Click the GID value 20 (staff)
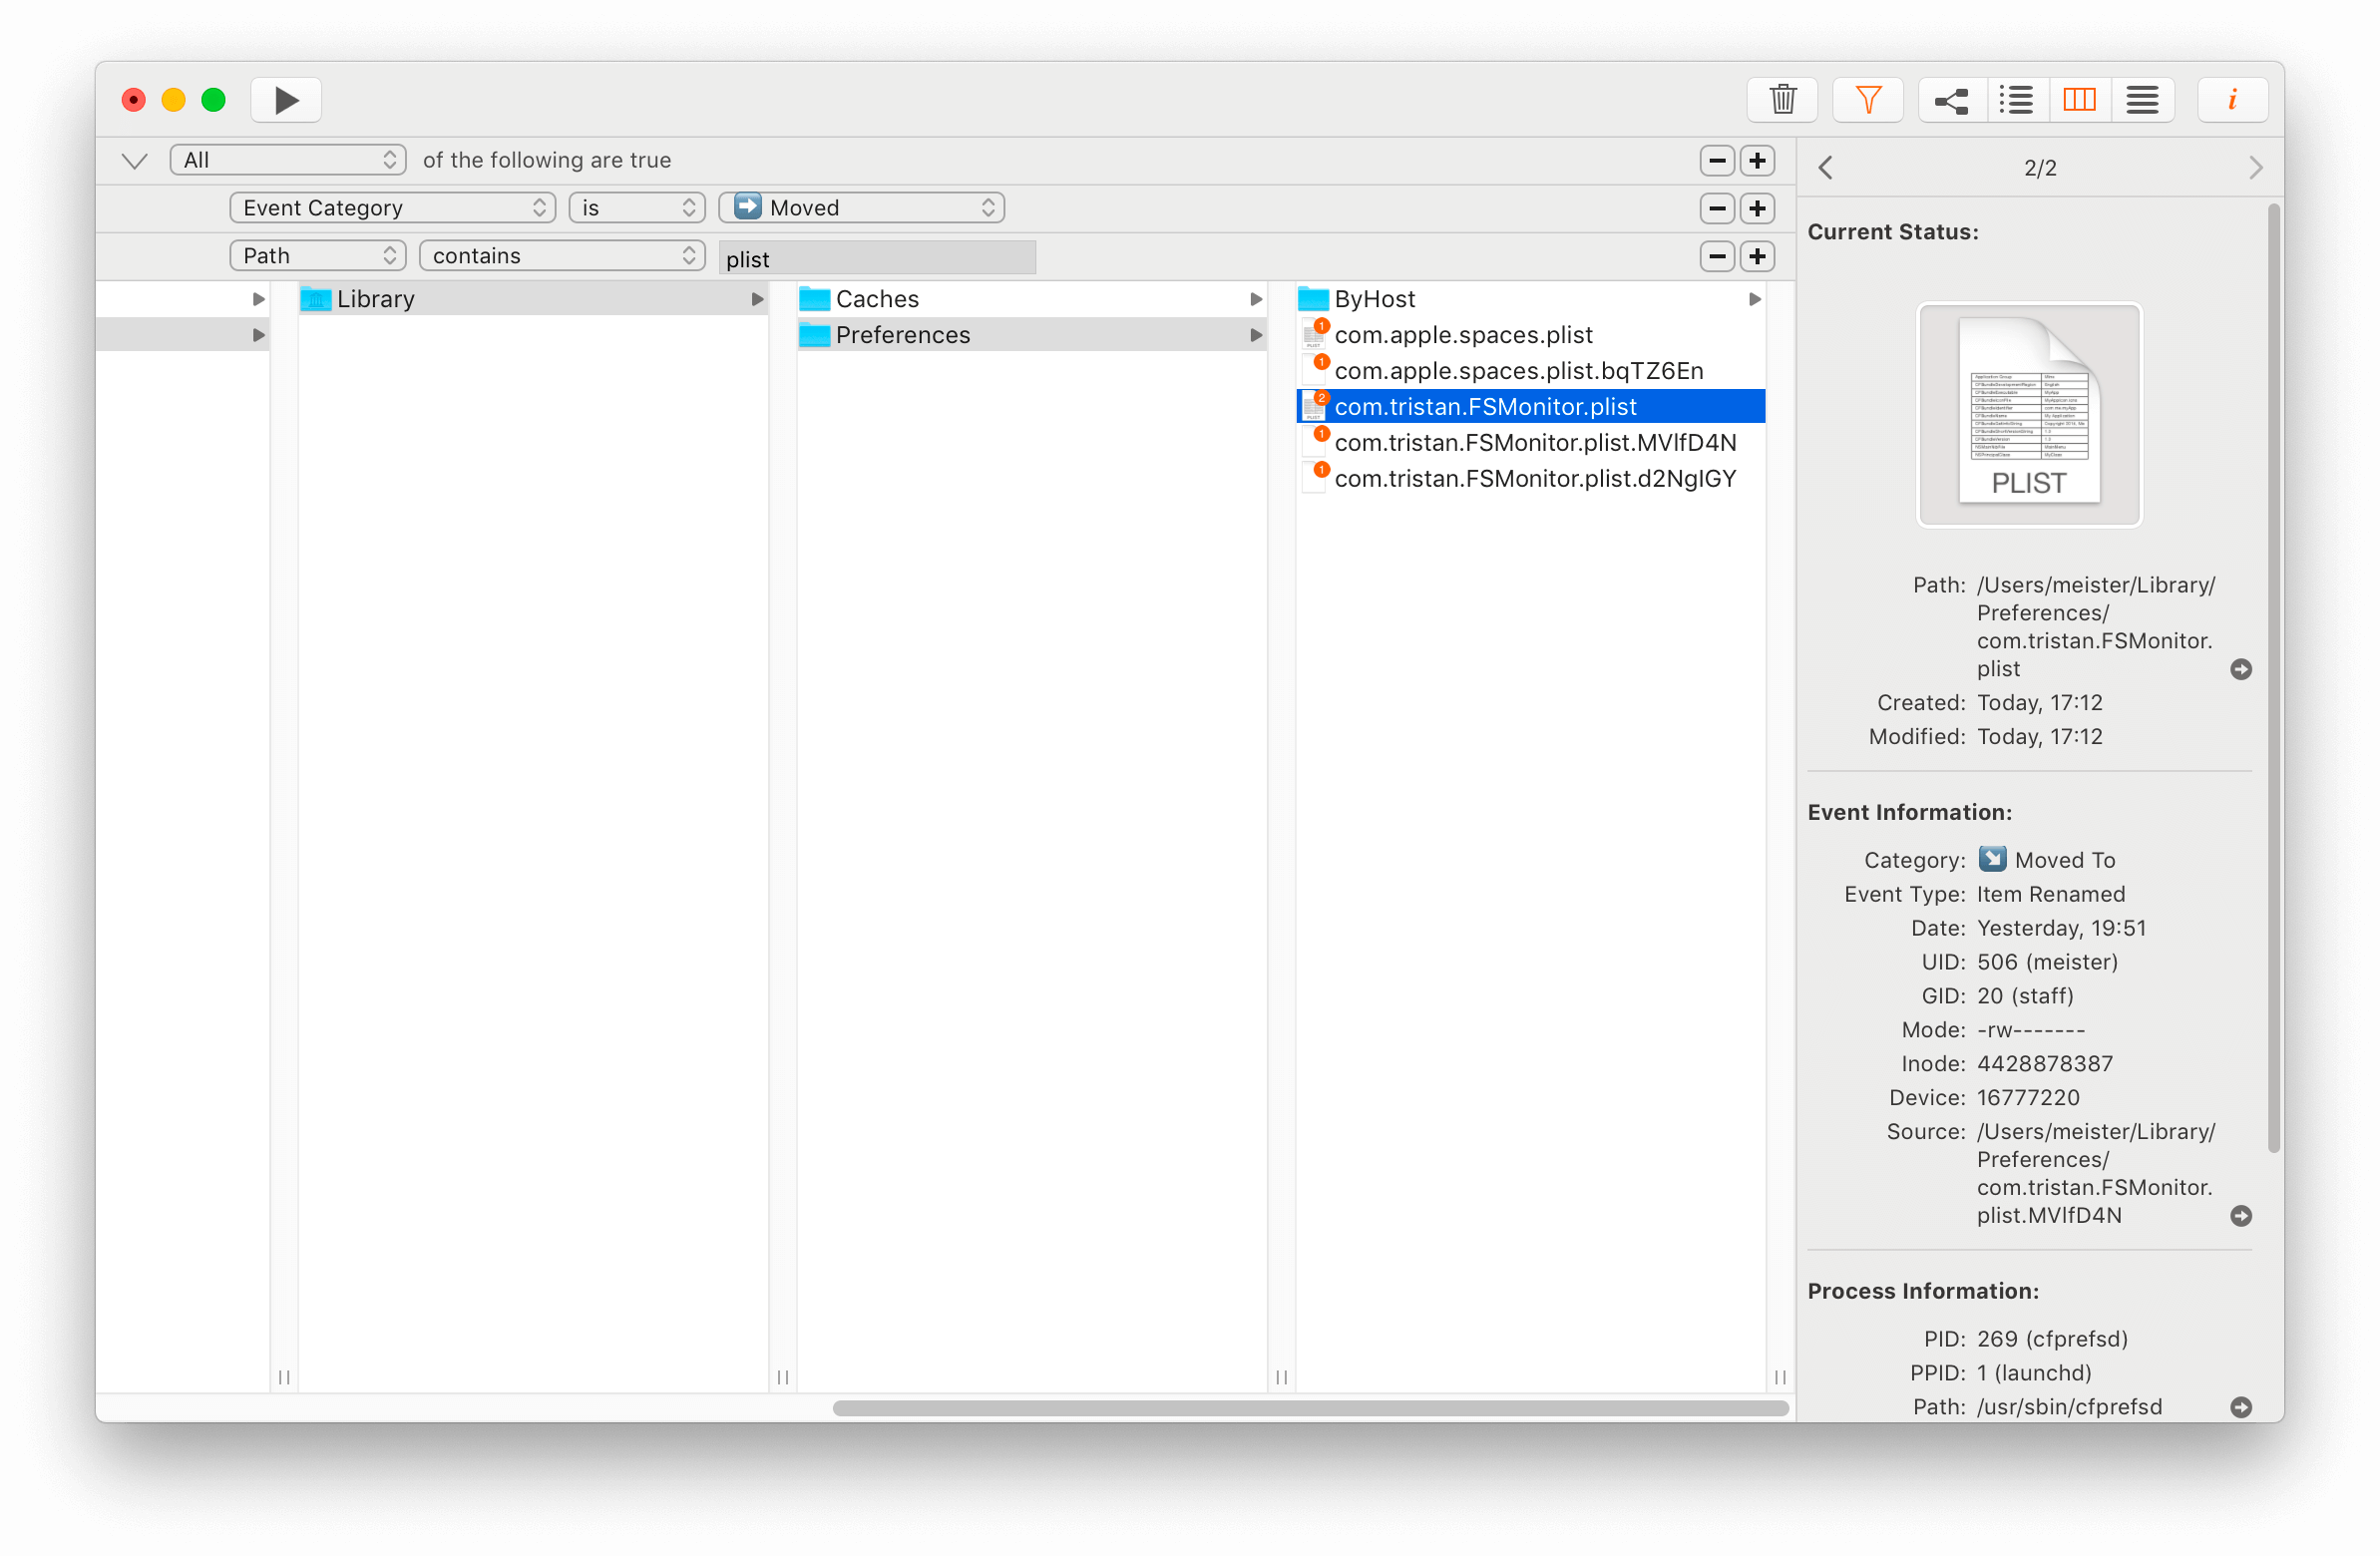The image size is (2380, 1556). point(2024,996)
